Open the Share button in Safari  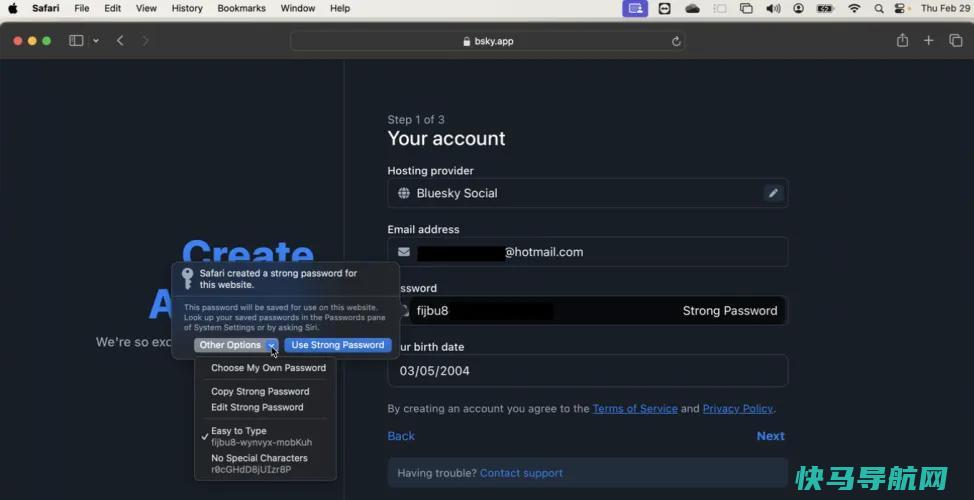902,40
